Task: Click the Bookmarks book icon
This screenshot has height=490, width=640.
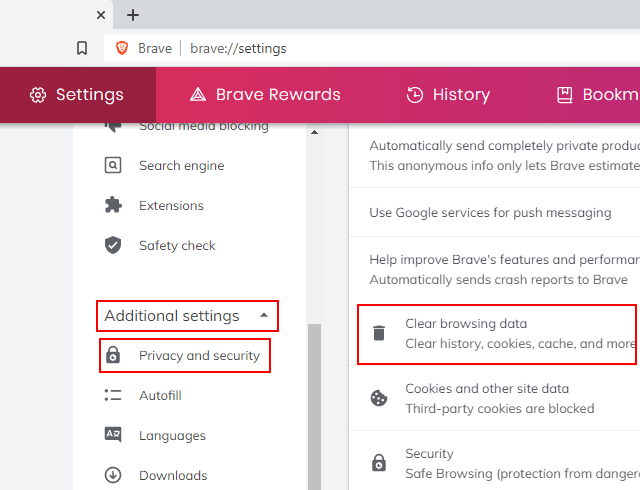Action: point(564,95)
